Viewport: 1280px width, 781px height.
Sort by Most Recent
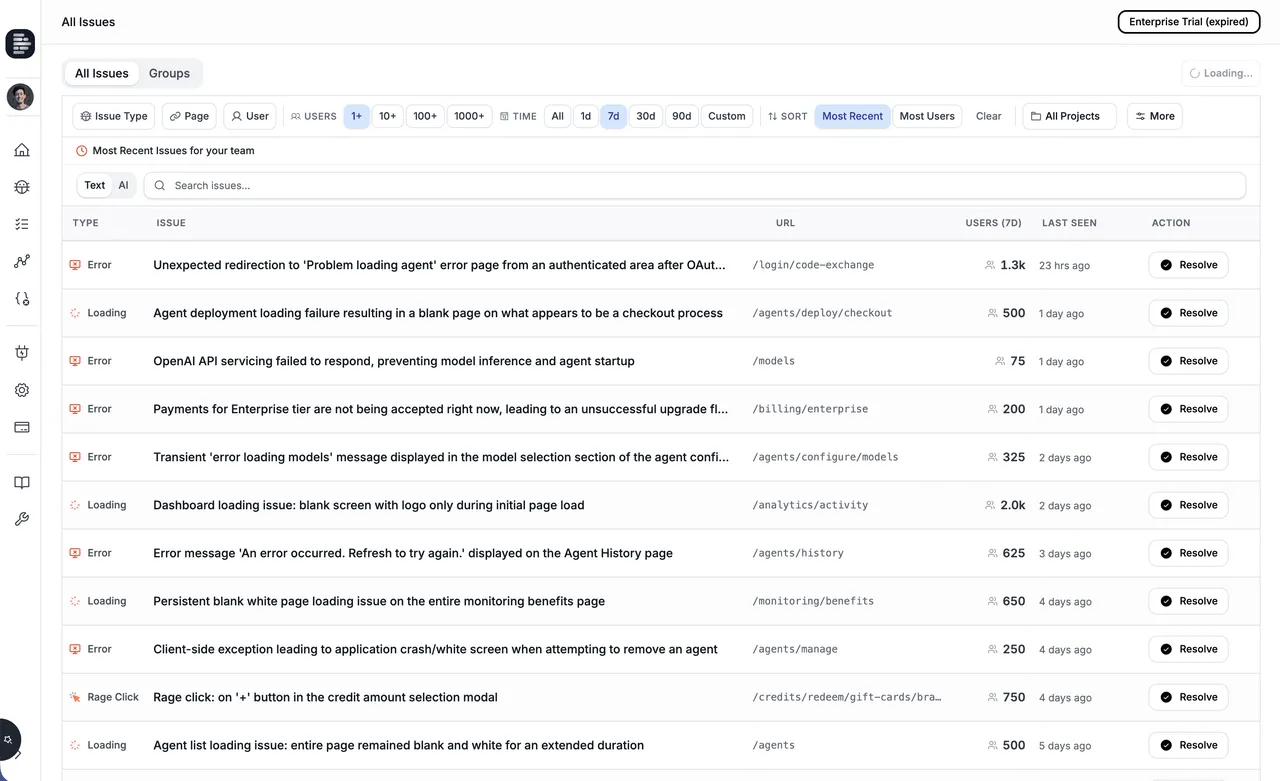[852, 116]
